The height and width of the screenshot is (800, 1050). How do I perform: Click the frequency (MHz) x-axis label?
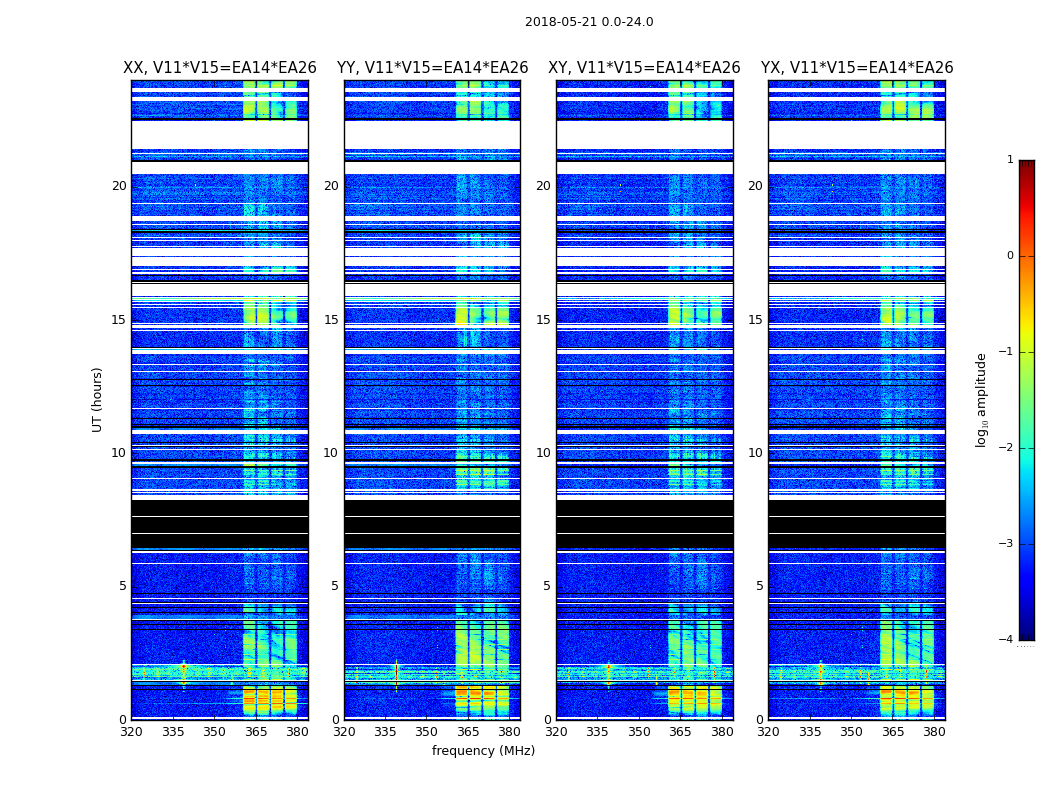click(483, 751)
